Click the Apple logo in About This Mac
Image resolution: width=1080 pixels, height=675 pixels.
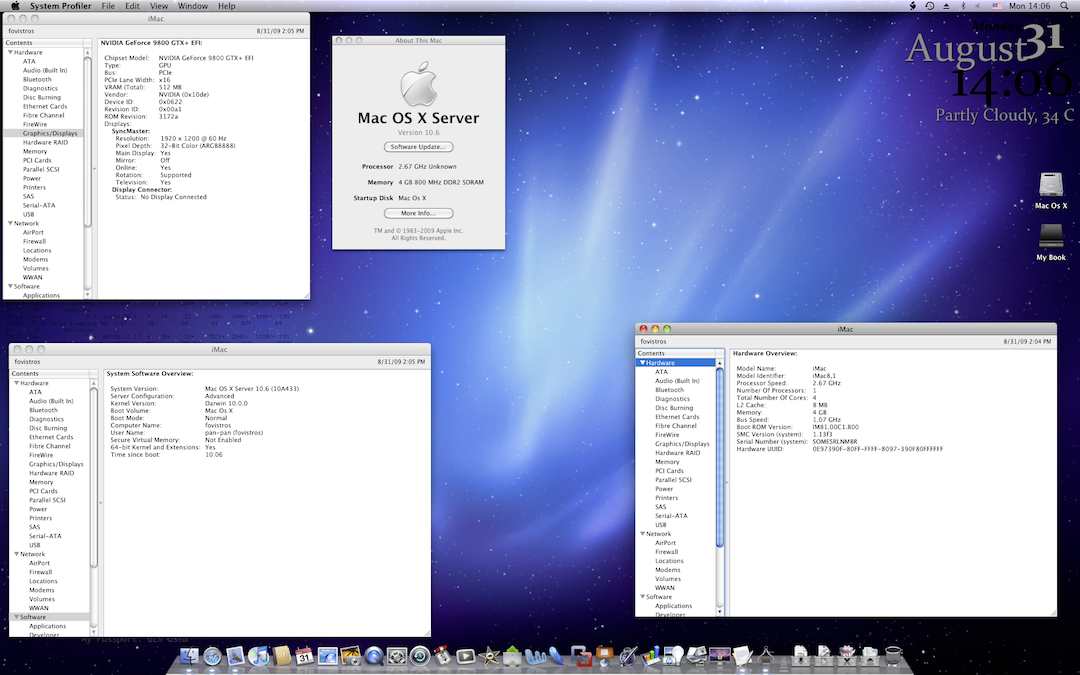point(419,83)
